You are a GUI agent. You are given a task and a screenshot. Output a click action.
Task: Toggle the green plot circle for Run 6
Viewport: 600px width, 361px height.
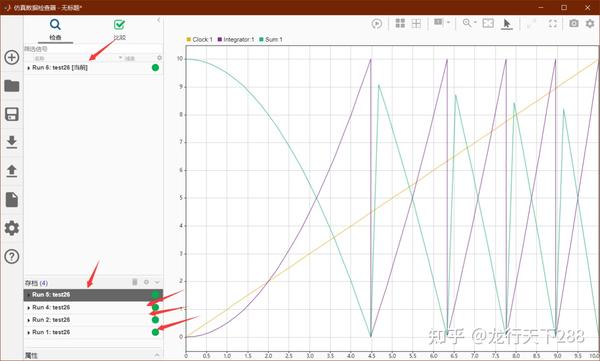(155, 67)
